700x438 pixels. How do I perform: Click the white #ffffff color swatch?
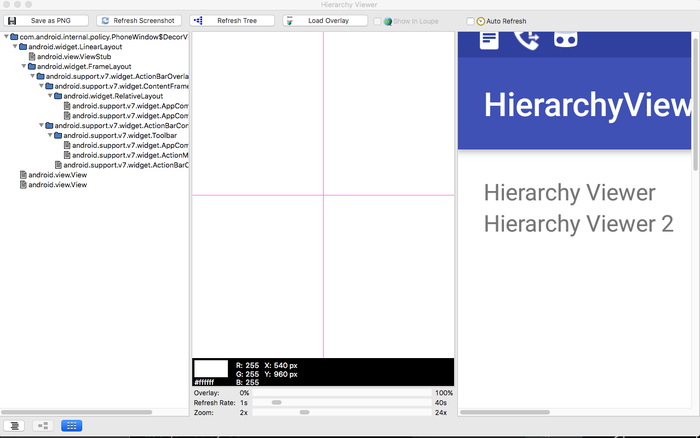pos(211,369)
